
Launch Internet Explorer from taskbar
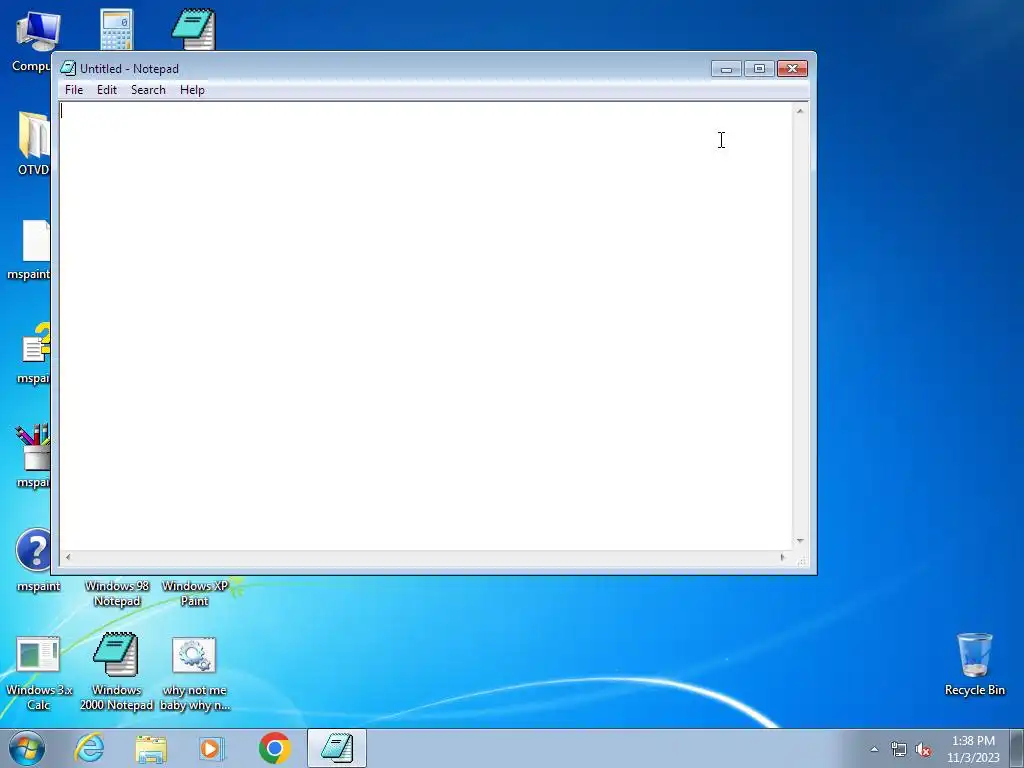pyautogui.click(x=89, y=748)
